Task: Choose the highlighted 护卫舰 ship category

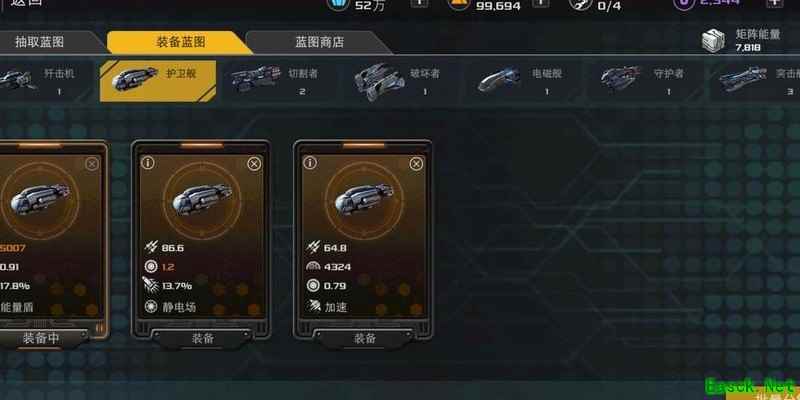Action: pos(158,81)
